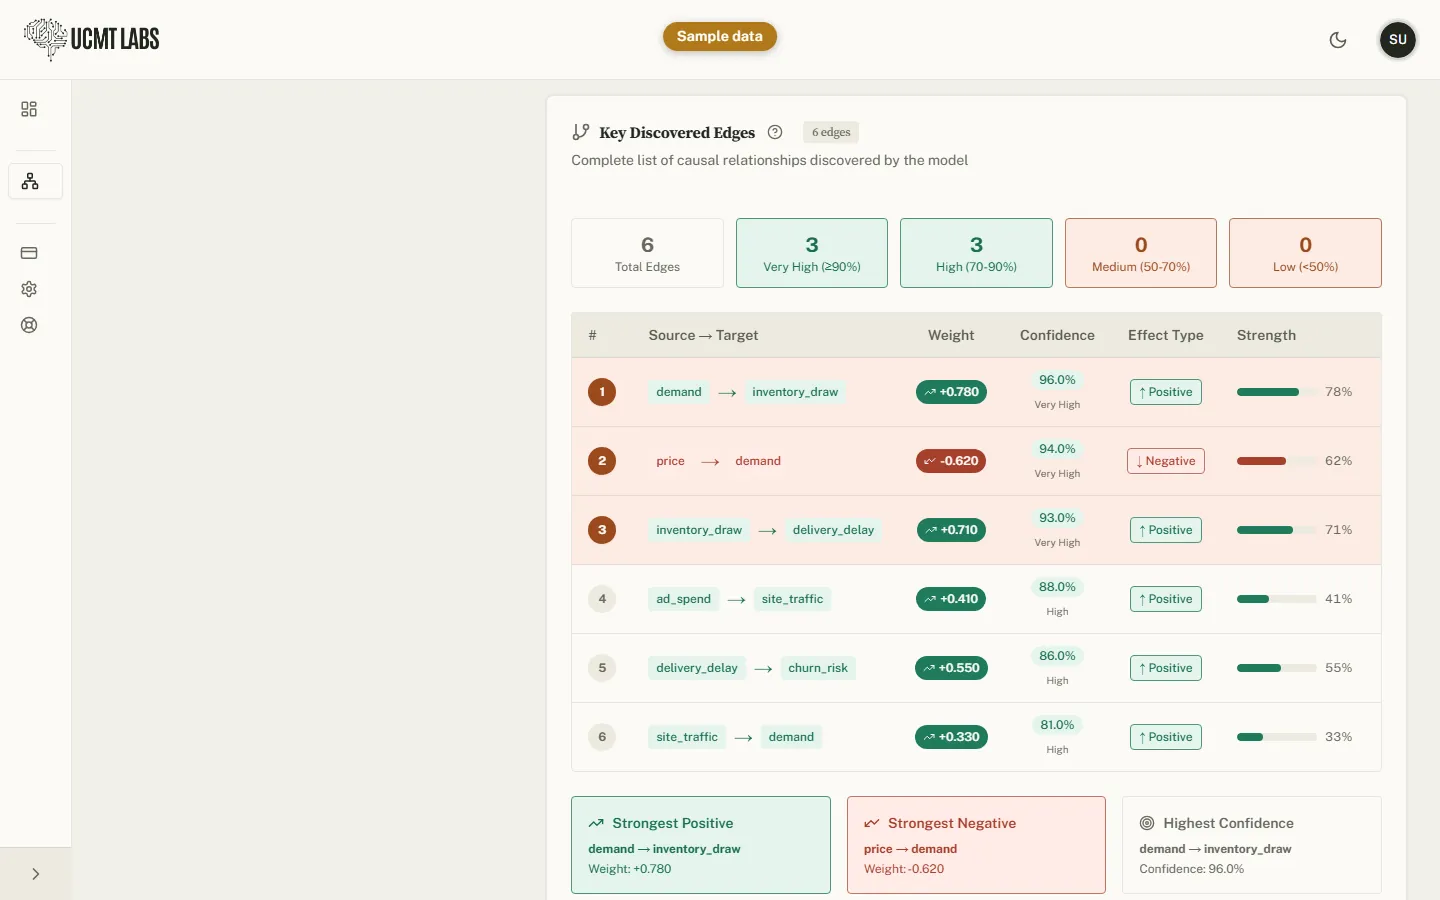Select the inventory_draw target tag in row 1
The image size is (1440, 900).
tap(795, 392)
